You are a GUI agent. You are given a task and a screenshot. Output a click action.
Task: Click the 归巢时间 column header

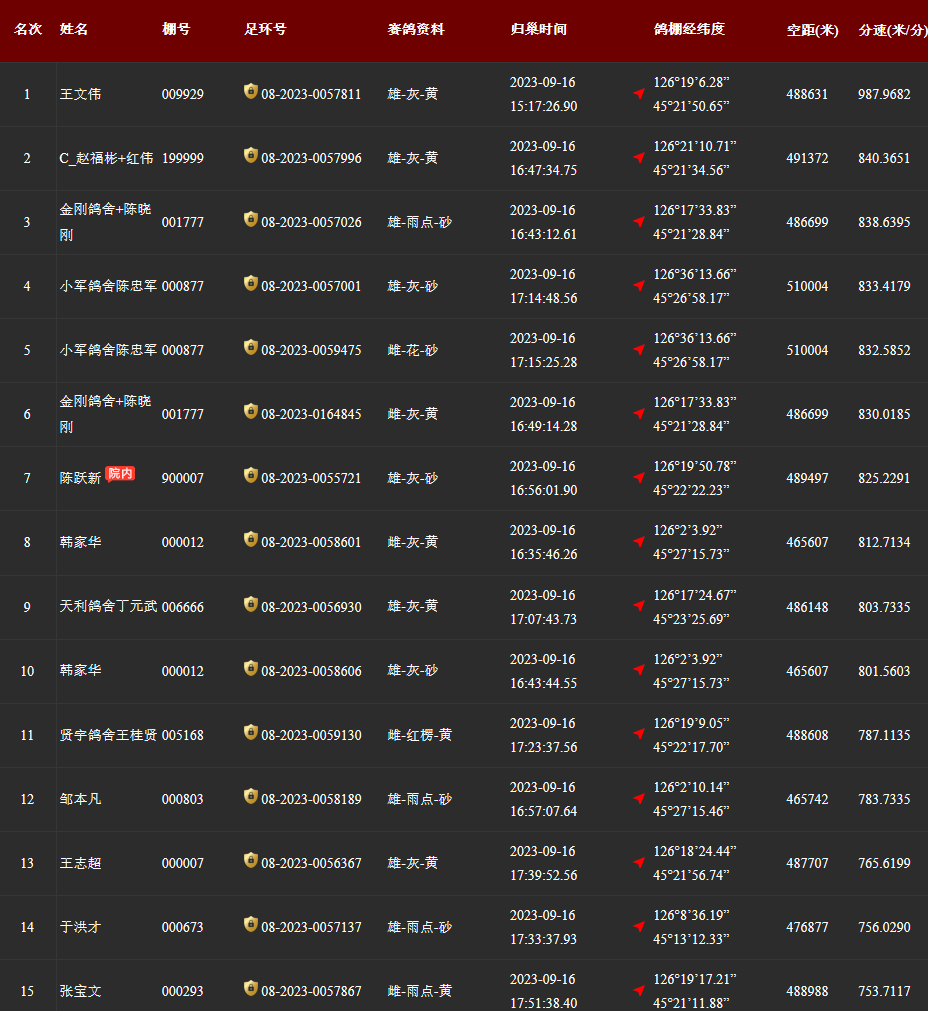(x=538, y=30)
